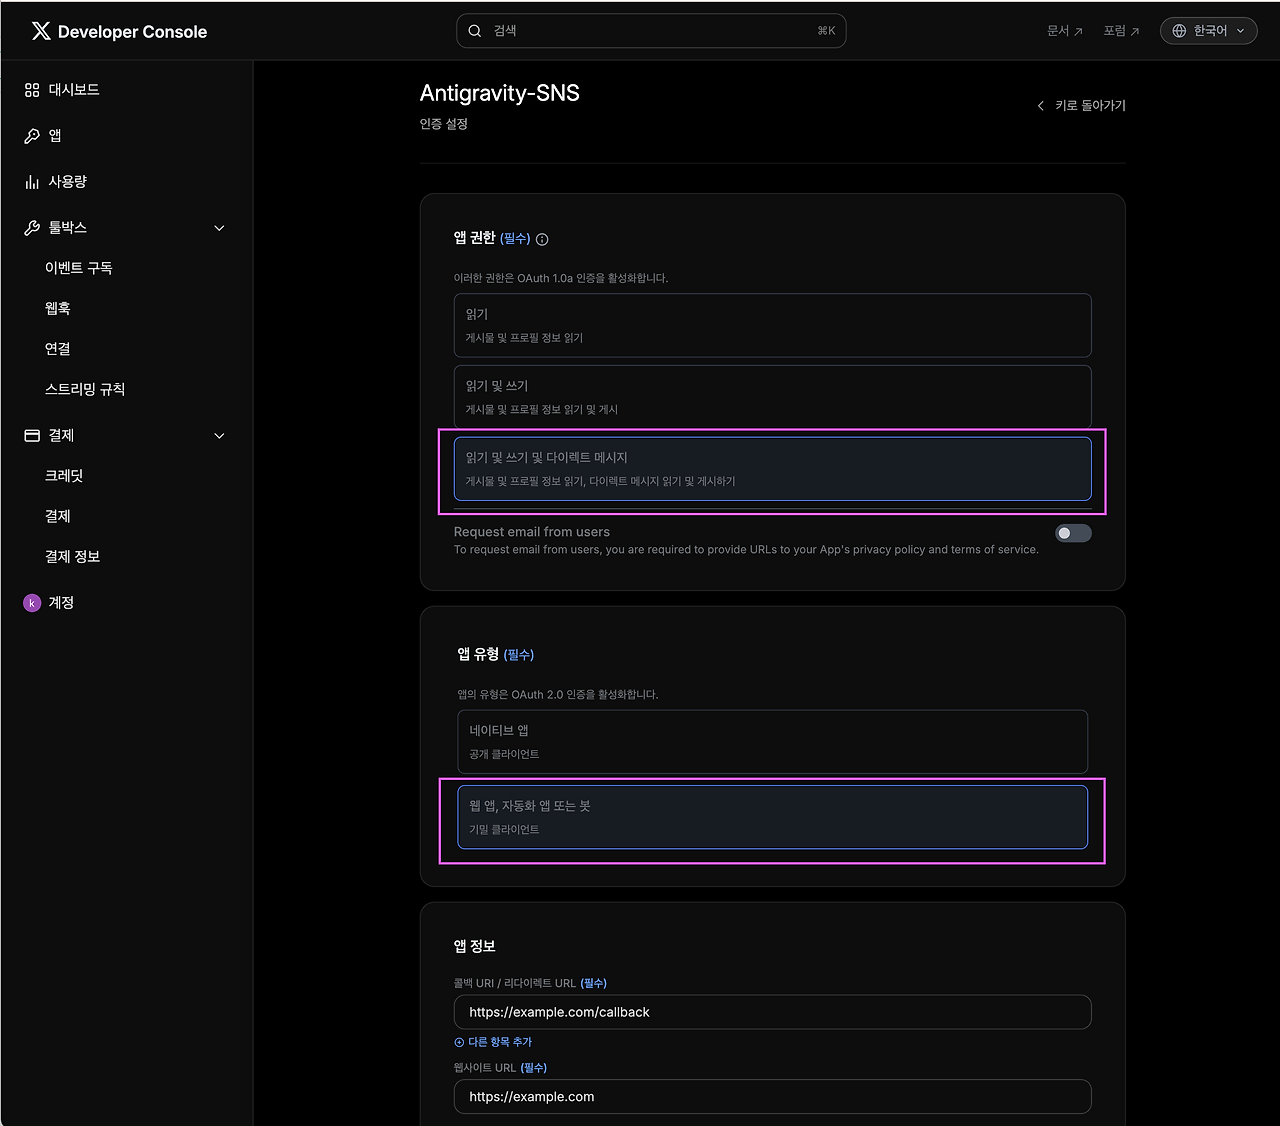1280x1126 pixels.
Task: Open the 한국어 language dropdown
Action: tap(1208, 31)
